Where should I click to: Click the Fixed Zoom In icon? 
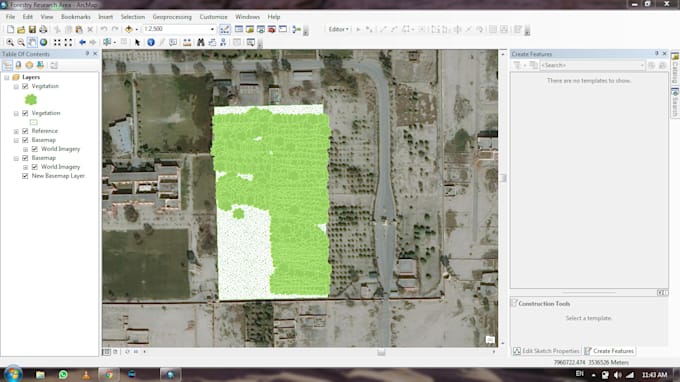click(x=57, y=42)
